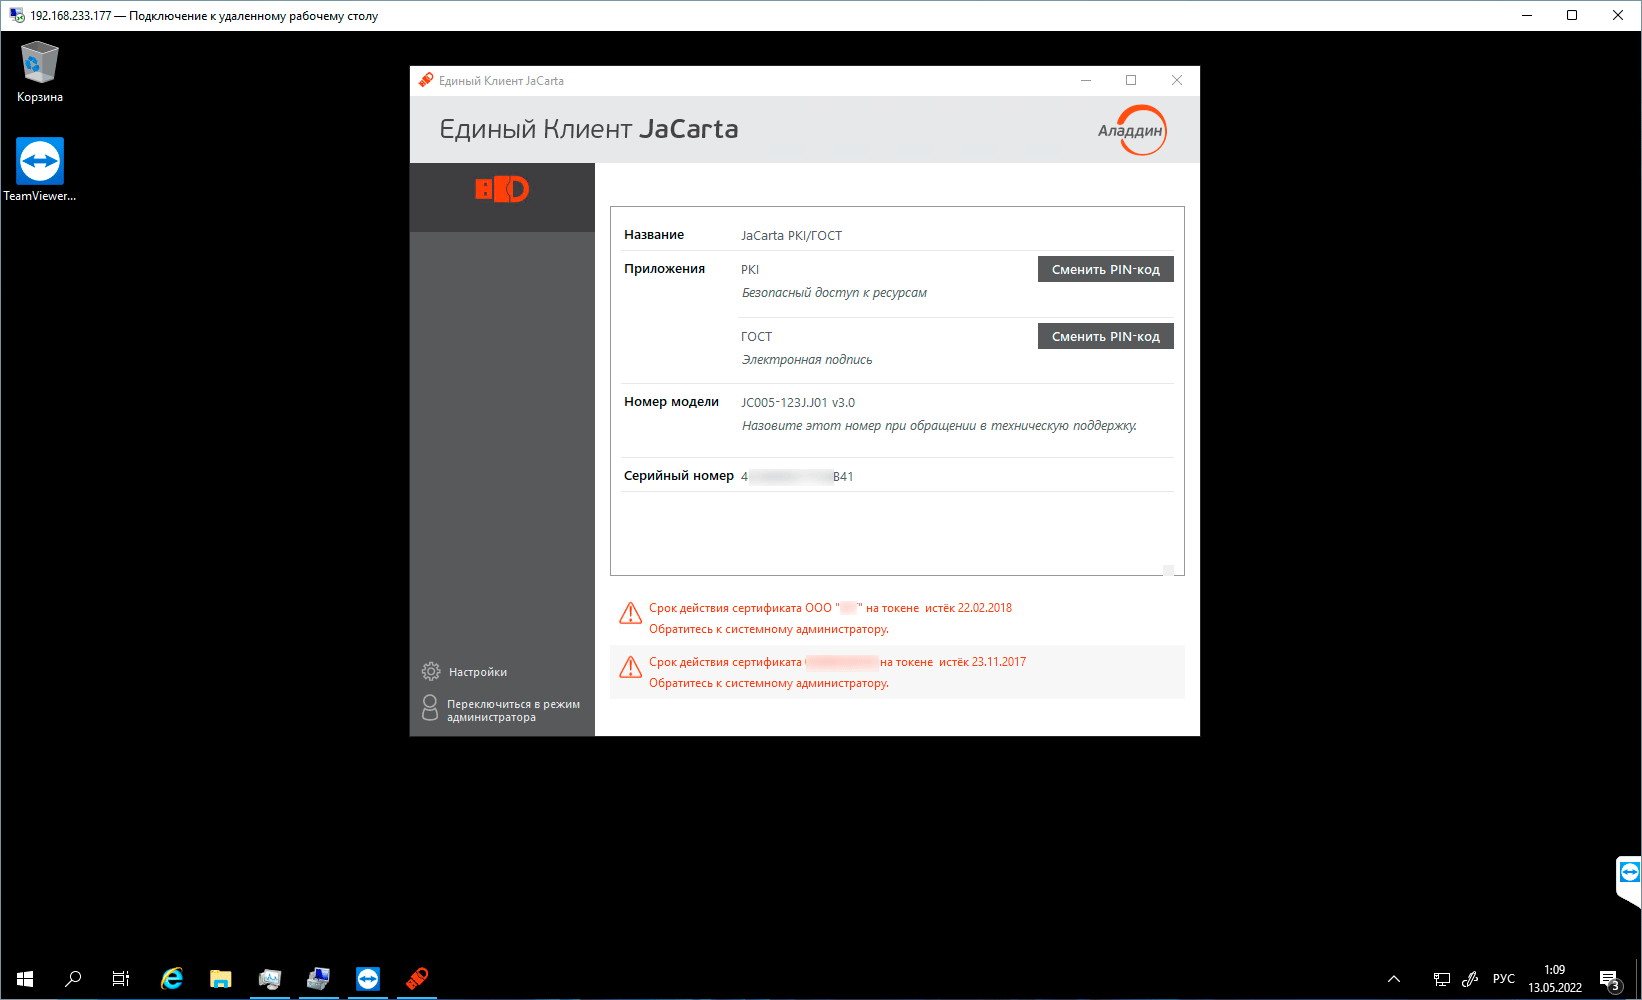
Task: Click the serial number value ending in B41
Action: (797, 477)
